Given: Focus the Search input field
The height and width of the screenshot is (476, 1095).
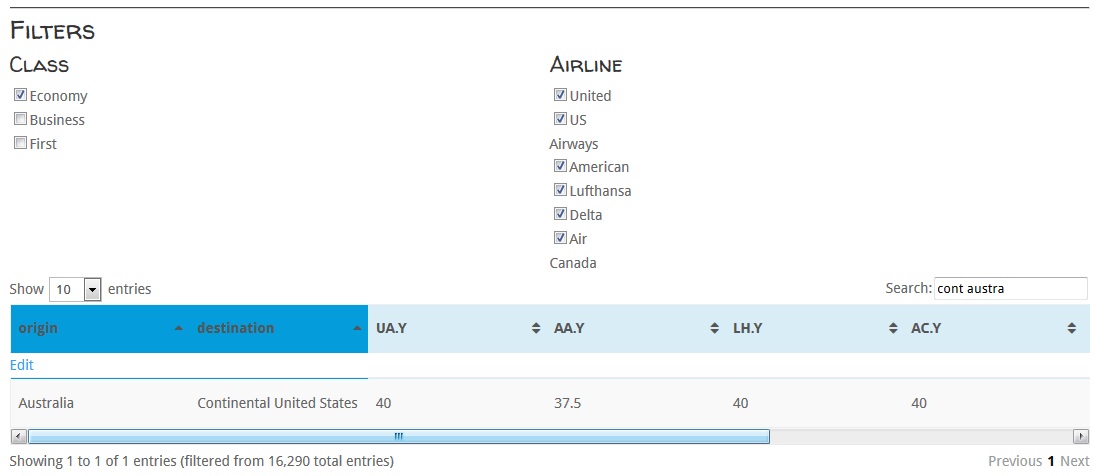Looking at the screenshot, I should (x=1010, y=288).
